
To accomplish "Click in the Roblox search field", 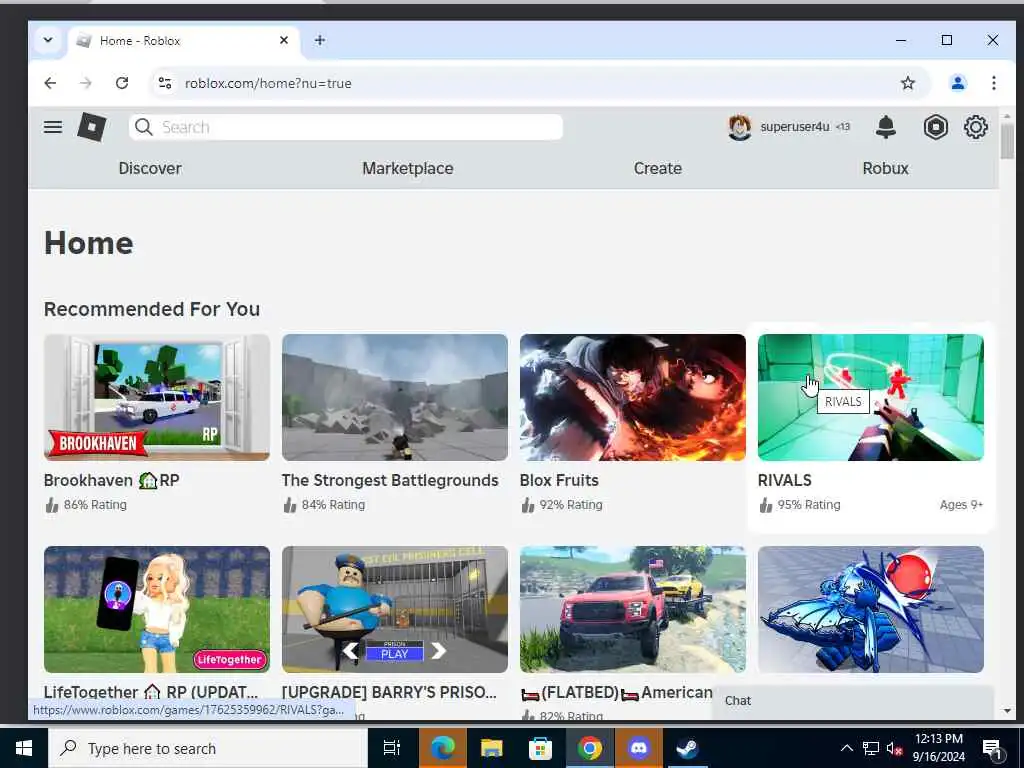I will (346, 127).
